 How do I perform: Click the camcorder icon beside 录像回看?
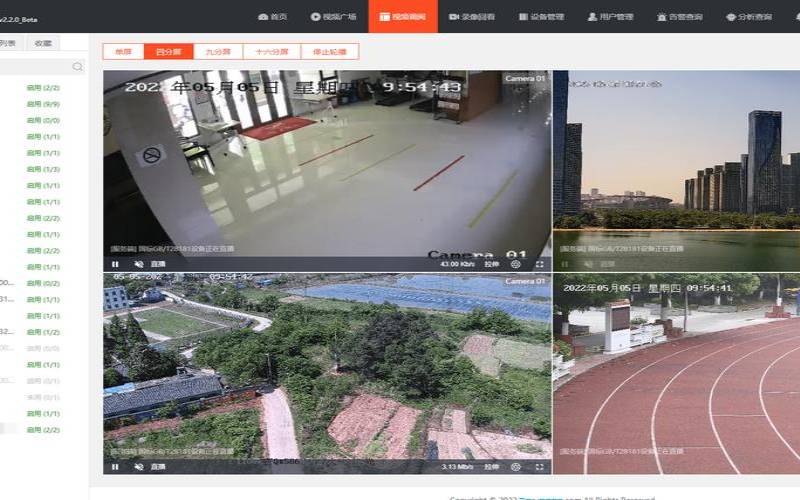coord(454,17)
